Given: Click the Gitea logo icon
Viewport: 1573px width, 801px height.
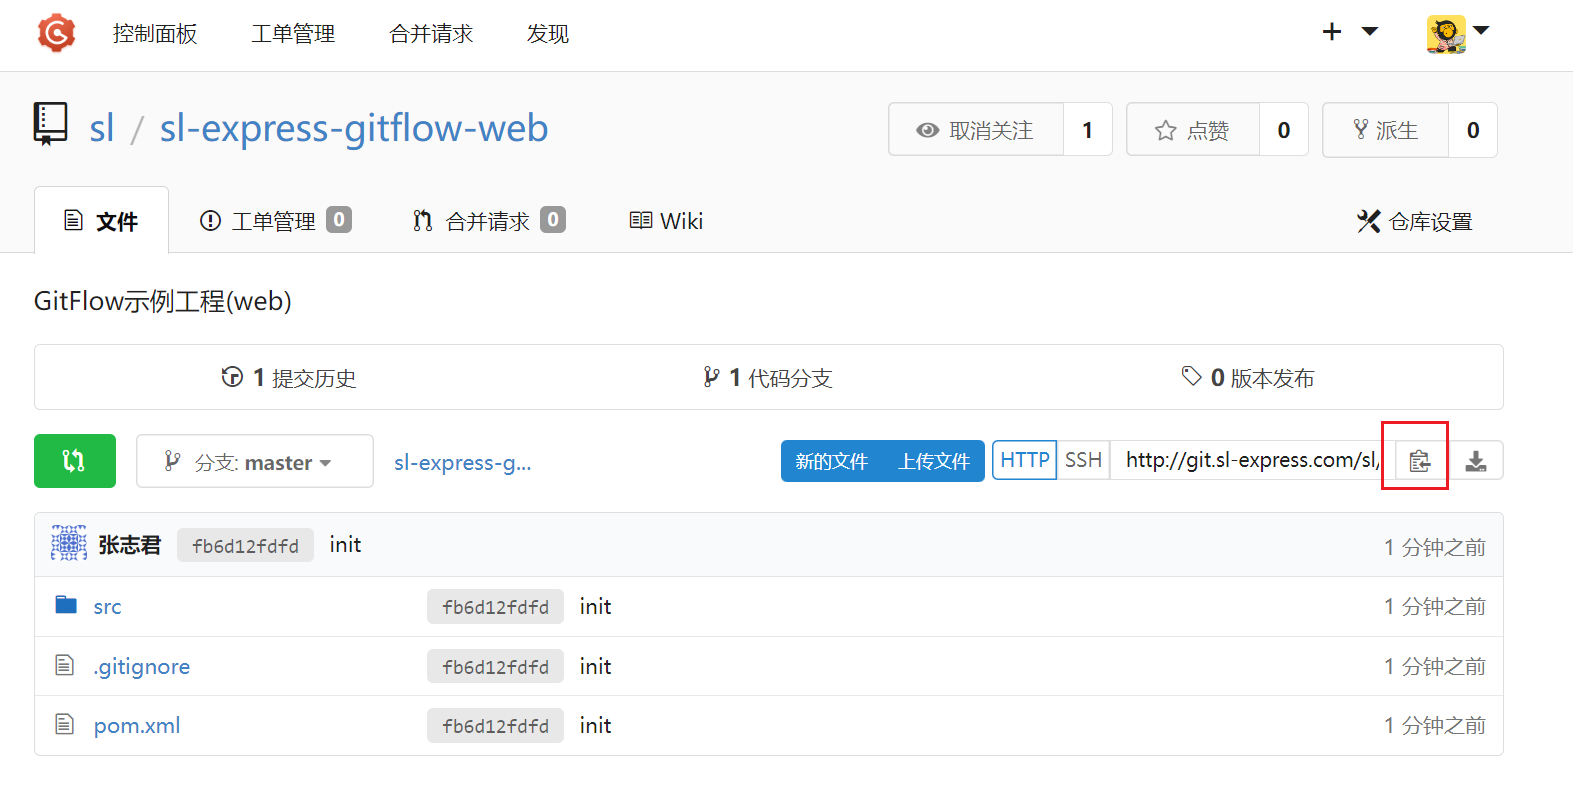Looking at the screenshot, I should pyautogui.click(x=56, y=33).
